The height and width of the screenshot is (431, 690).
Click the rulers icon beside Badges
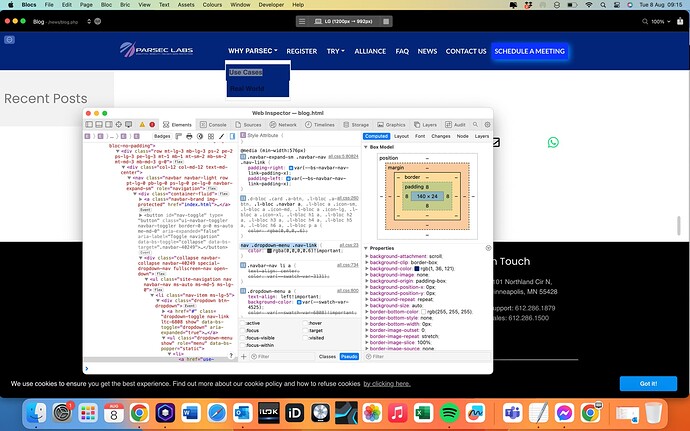(x=179, y=136)
